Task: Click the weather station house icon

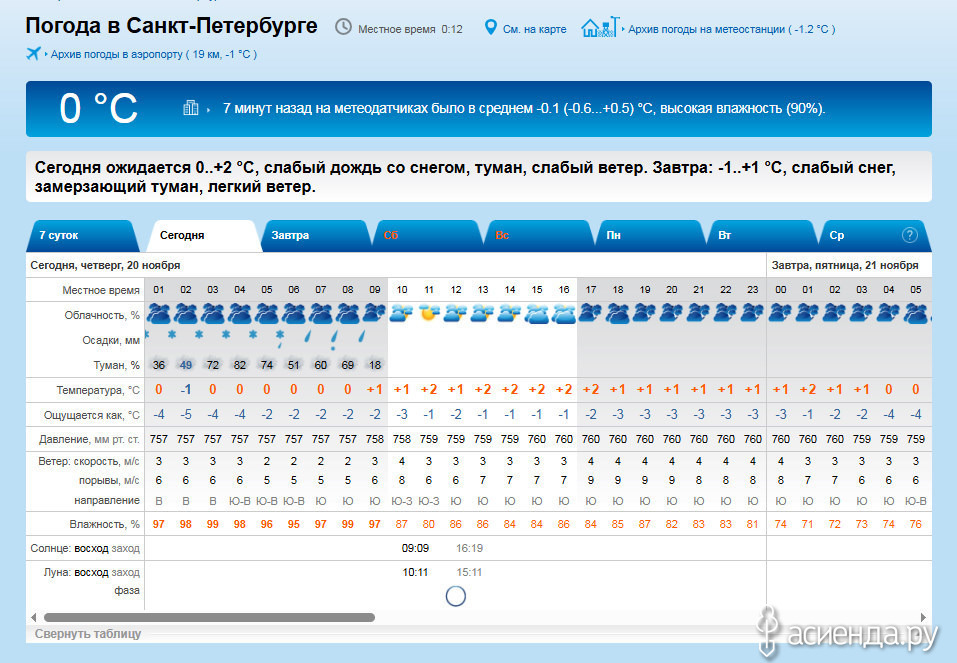Action: 599,27
